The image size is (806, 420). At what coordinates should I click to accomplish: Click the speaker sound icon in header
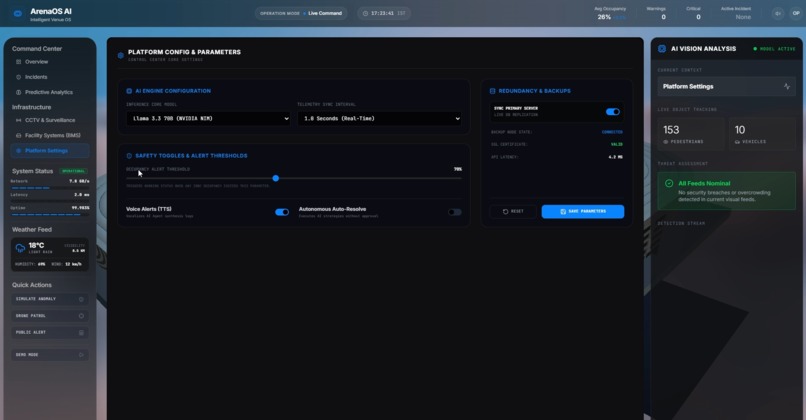[778, 13]
